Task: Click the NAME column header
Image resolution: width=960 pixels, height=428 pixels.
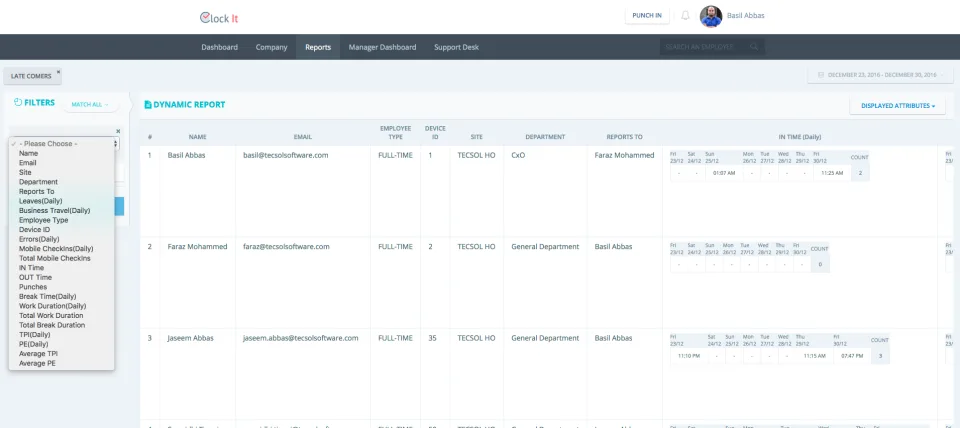Action: pos(197,137)
